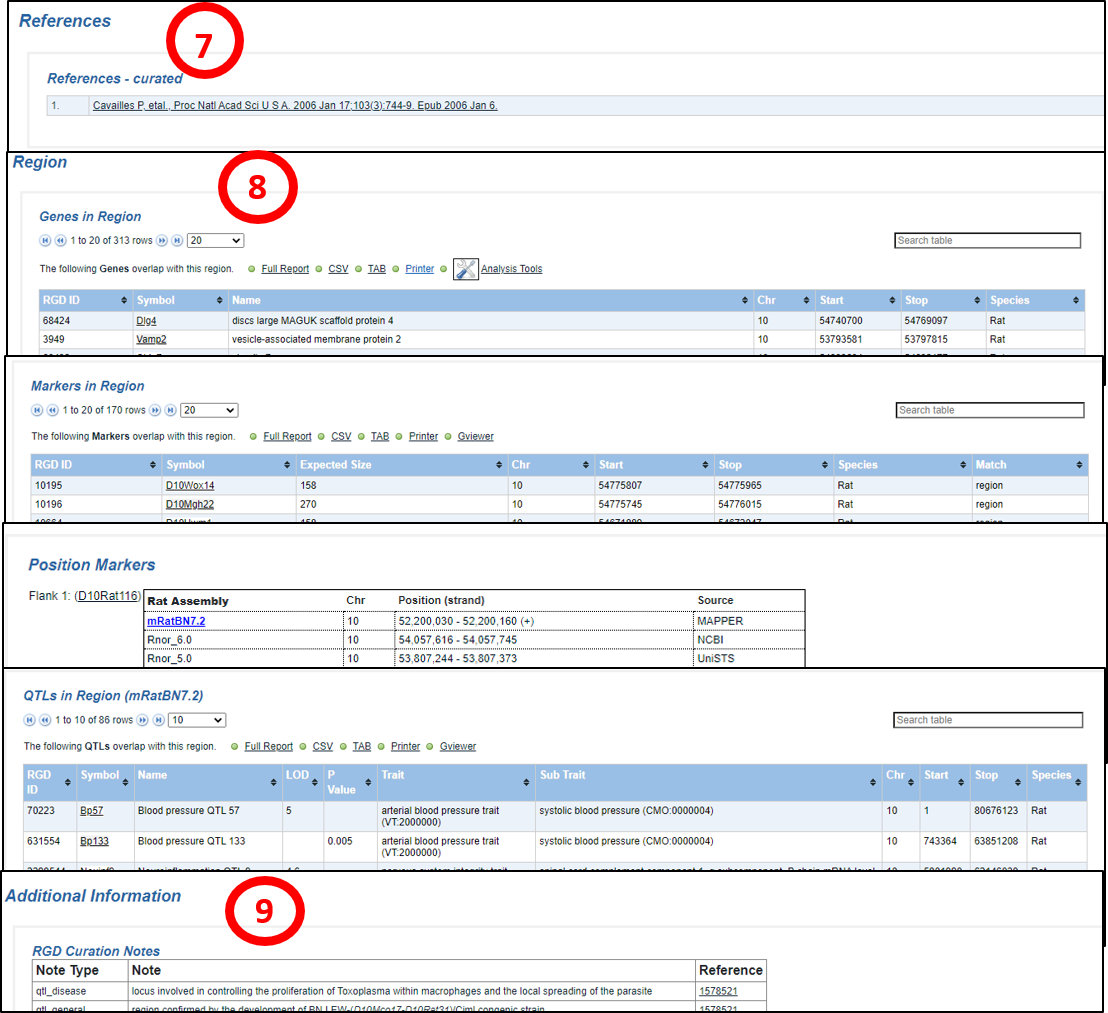Viewport: 1108px width, 1013px height.
Task: Go to next page of Markers table
Action: [156, 410]
